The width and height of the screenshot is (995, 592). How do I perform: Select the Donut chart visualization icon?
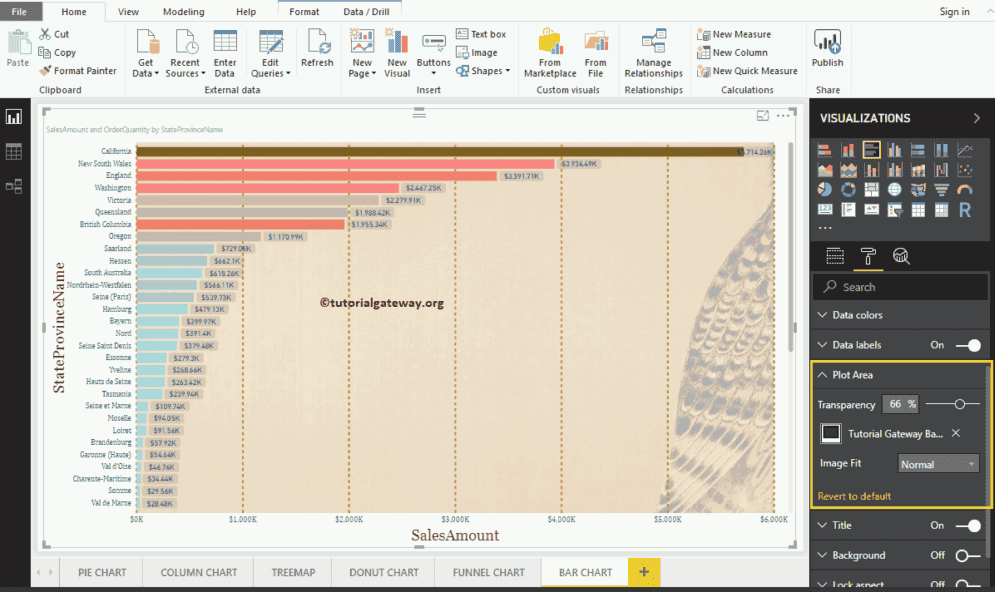[x=849, y=189]
